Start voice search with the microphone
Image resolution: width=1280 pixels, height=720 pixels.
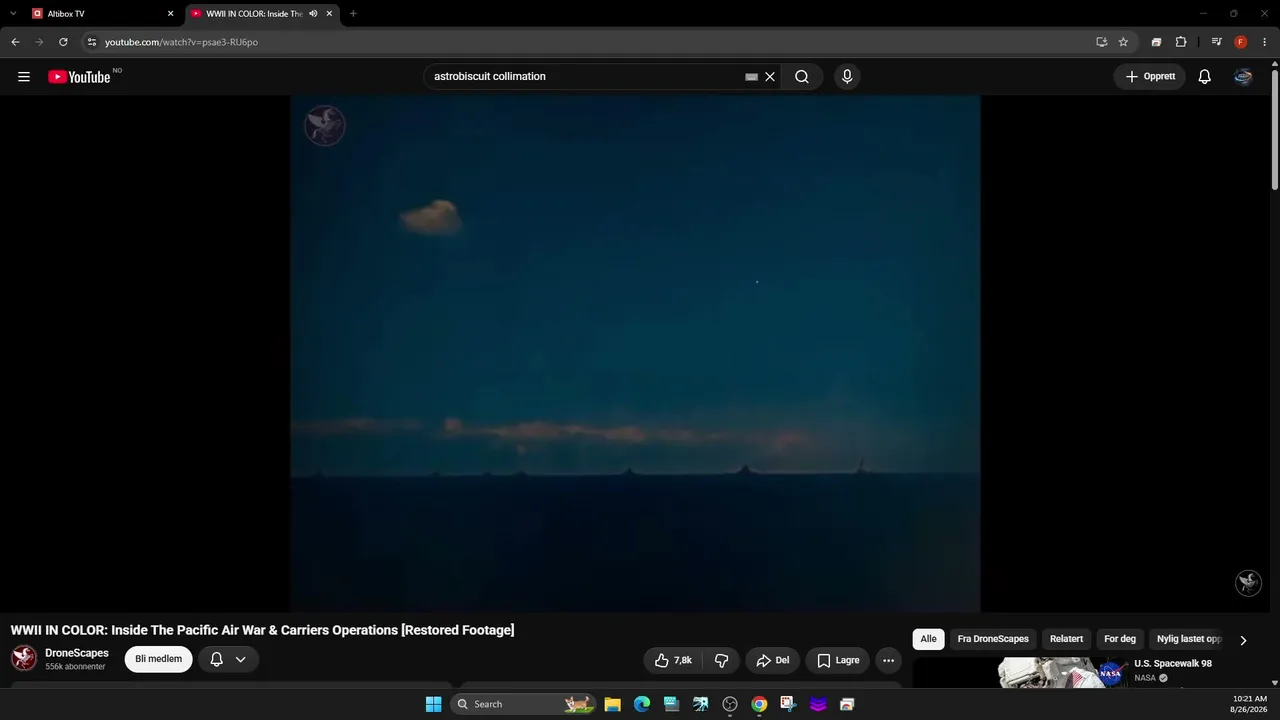click(847, 77)
